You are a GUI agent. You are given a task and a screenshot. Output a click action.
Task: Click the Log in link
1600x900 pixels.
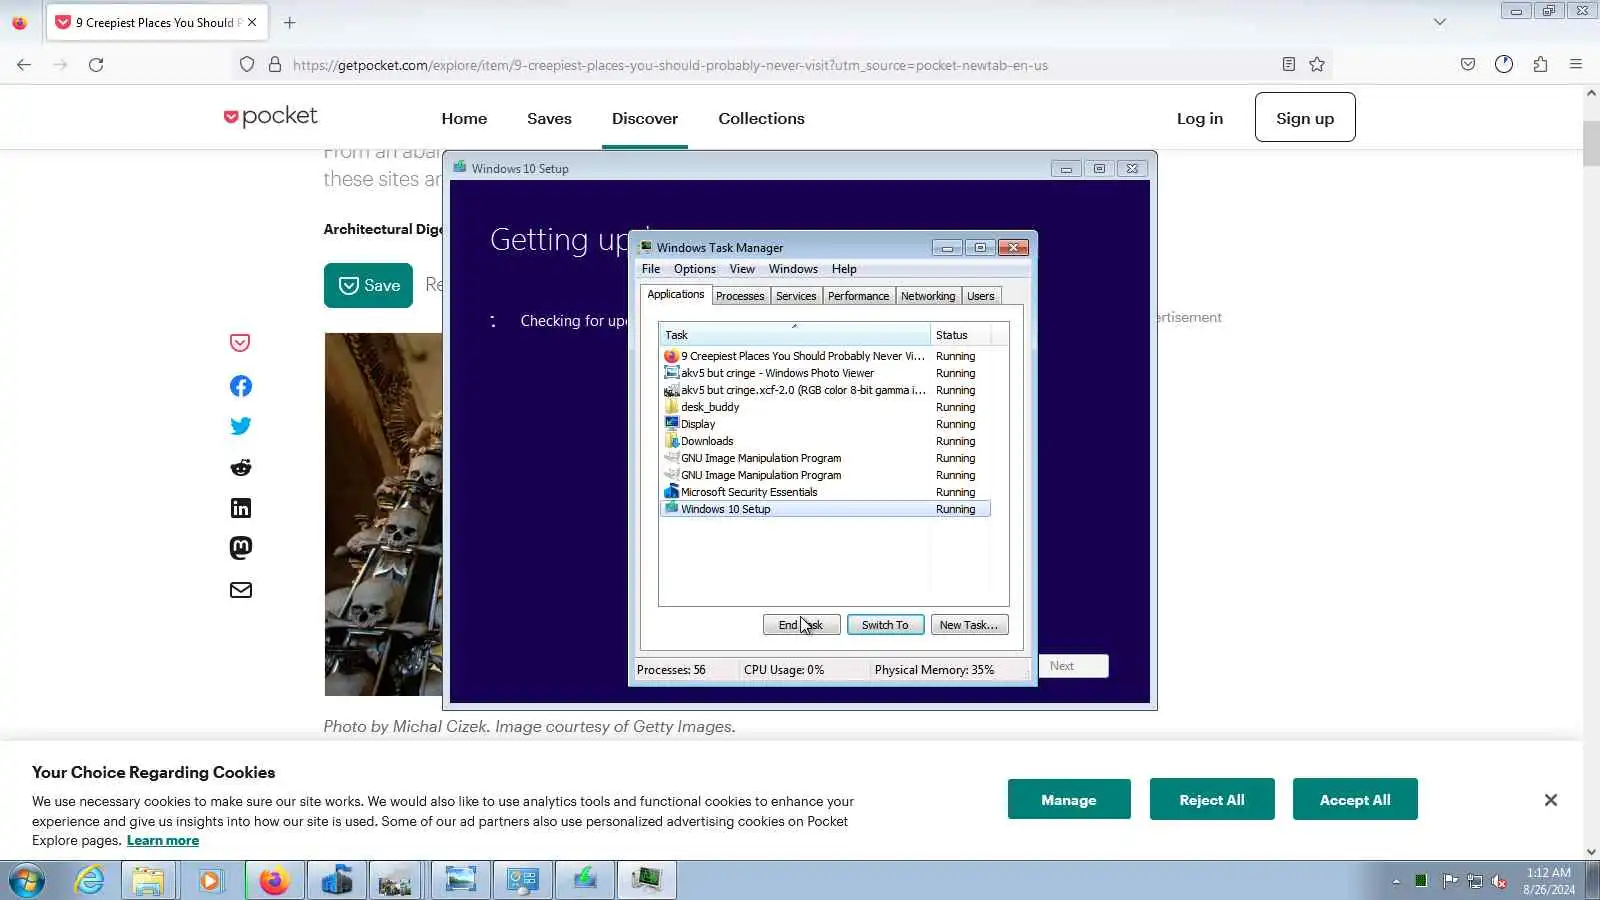[1200, 118]
